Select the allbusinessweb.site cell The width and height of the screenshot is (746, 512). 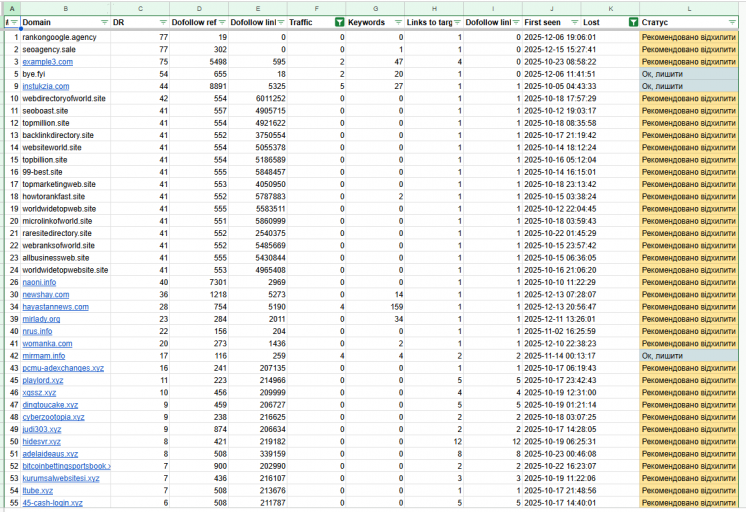point(66,258)
